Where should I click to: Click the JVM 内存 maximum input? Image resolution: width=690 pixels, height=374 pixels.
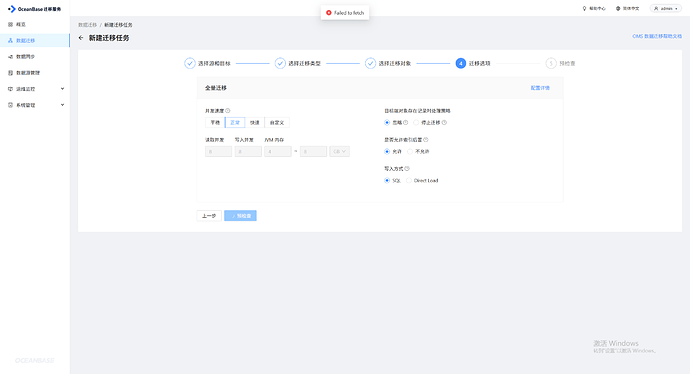click(313, 151)
